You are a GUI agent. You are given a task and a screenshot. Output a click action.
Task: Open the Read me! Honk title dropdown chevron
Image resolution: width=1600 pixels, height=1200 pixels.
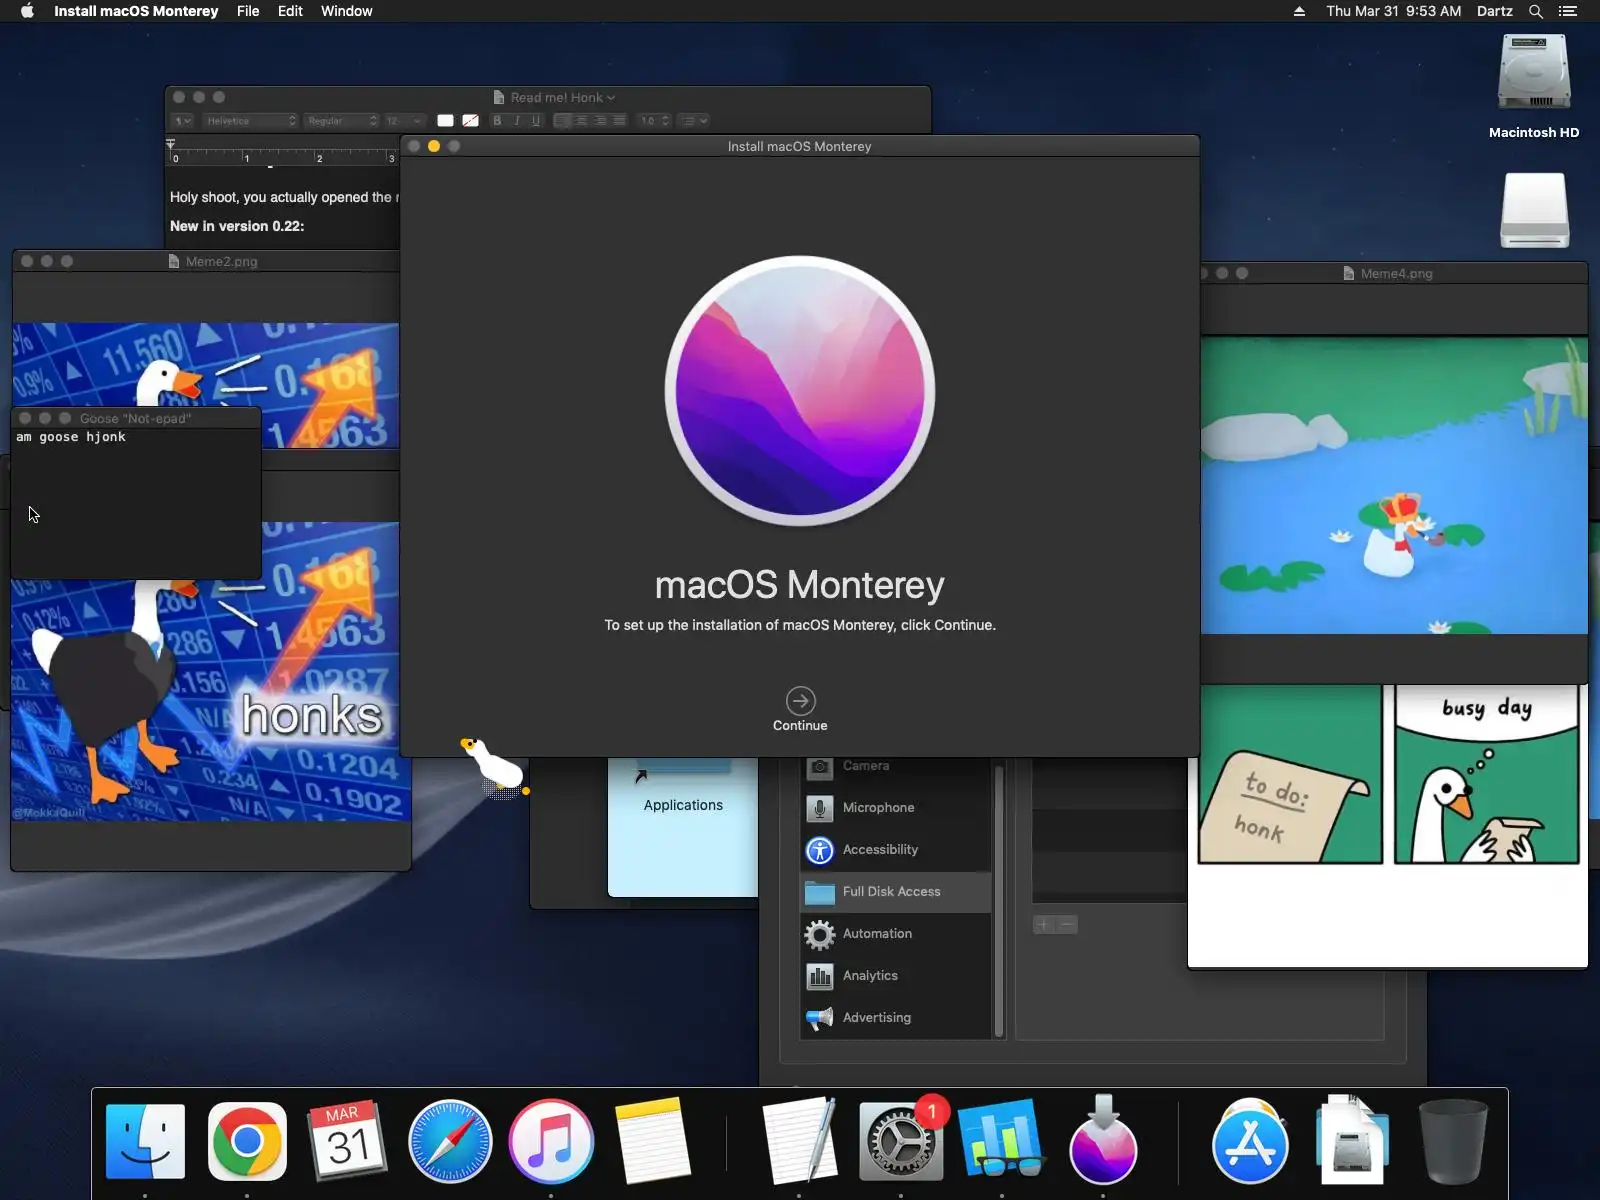click(611, 98)
